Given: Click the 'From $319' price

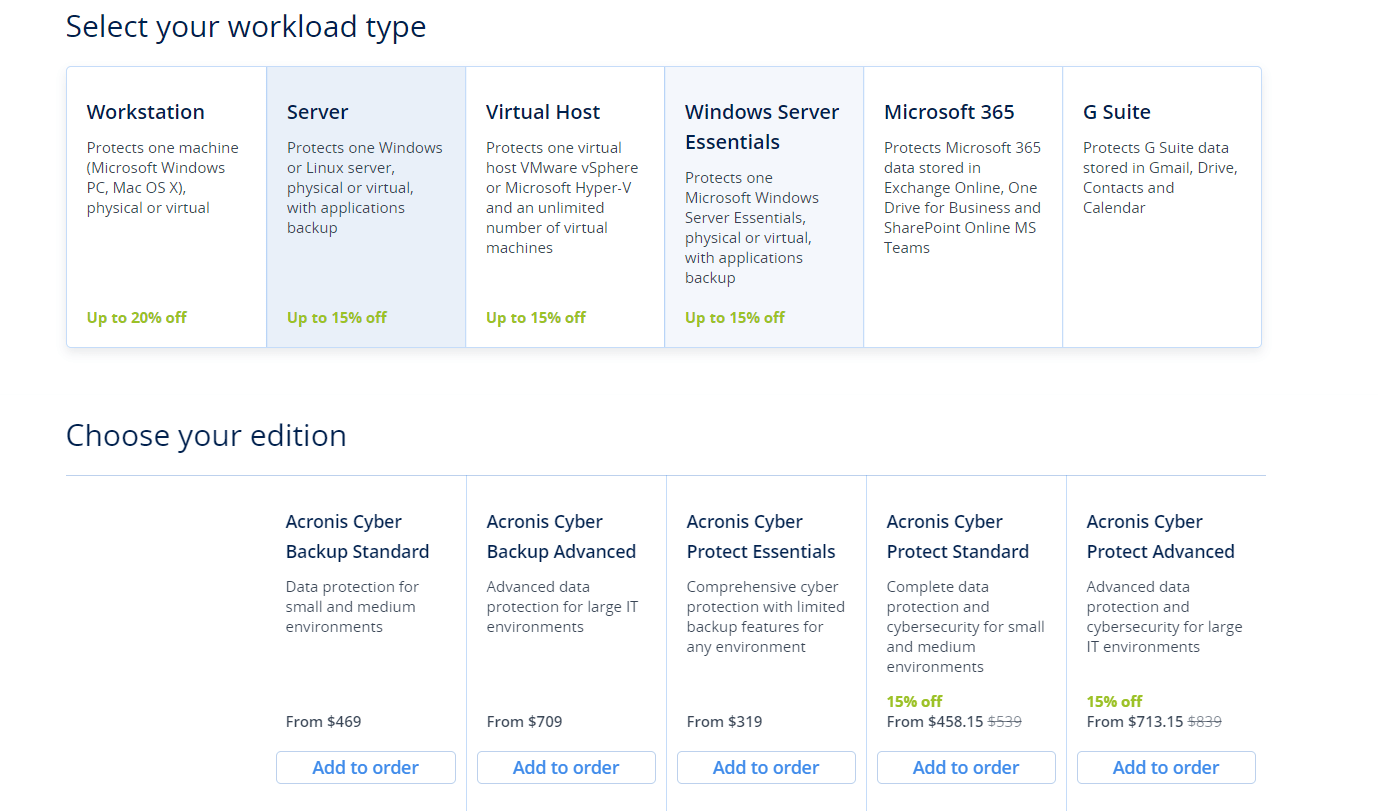Looking at the screenshot, I should coord(725,722).
